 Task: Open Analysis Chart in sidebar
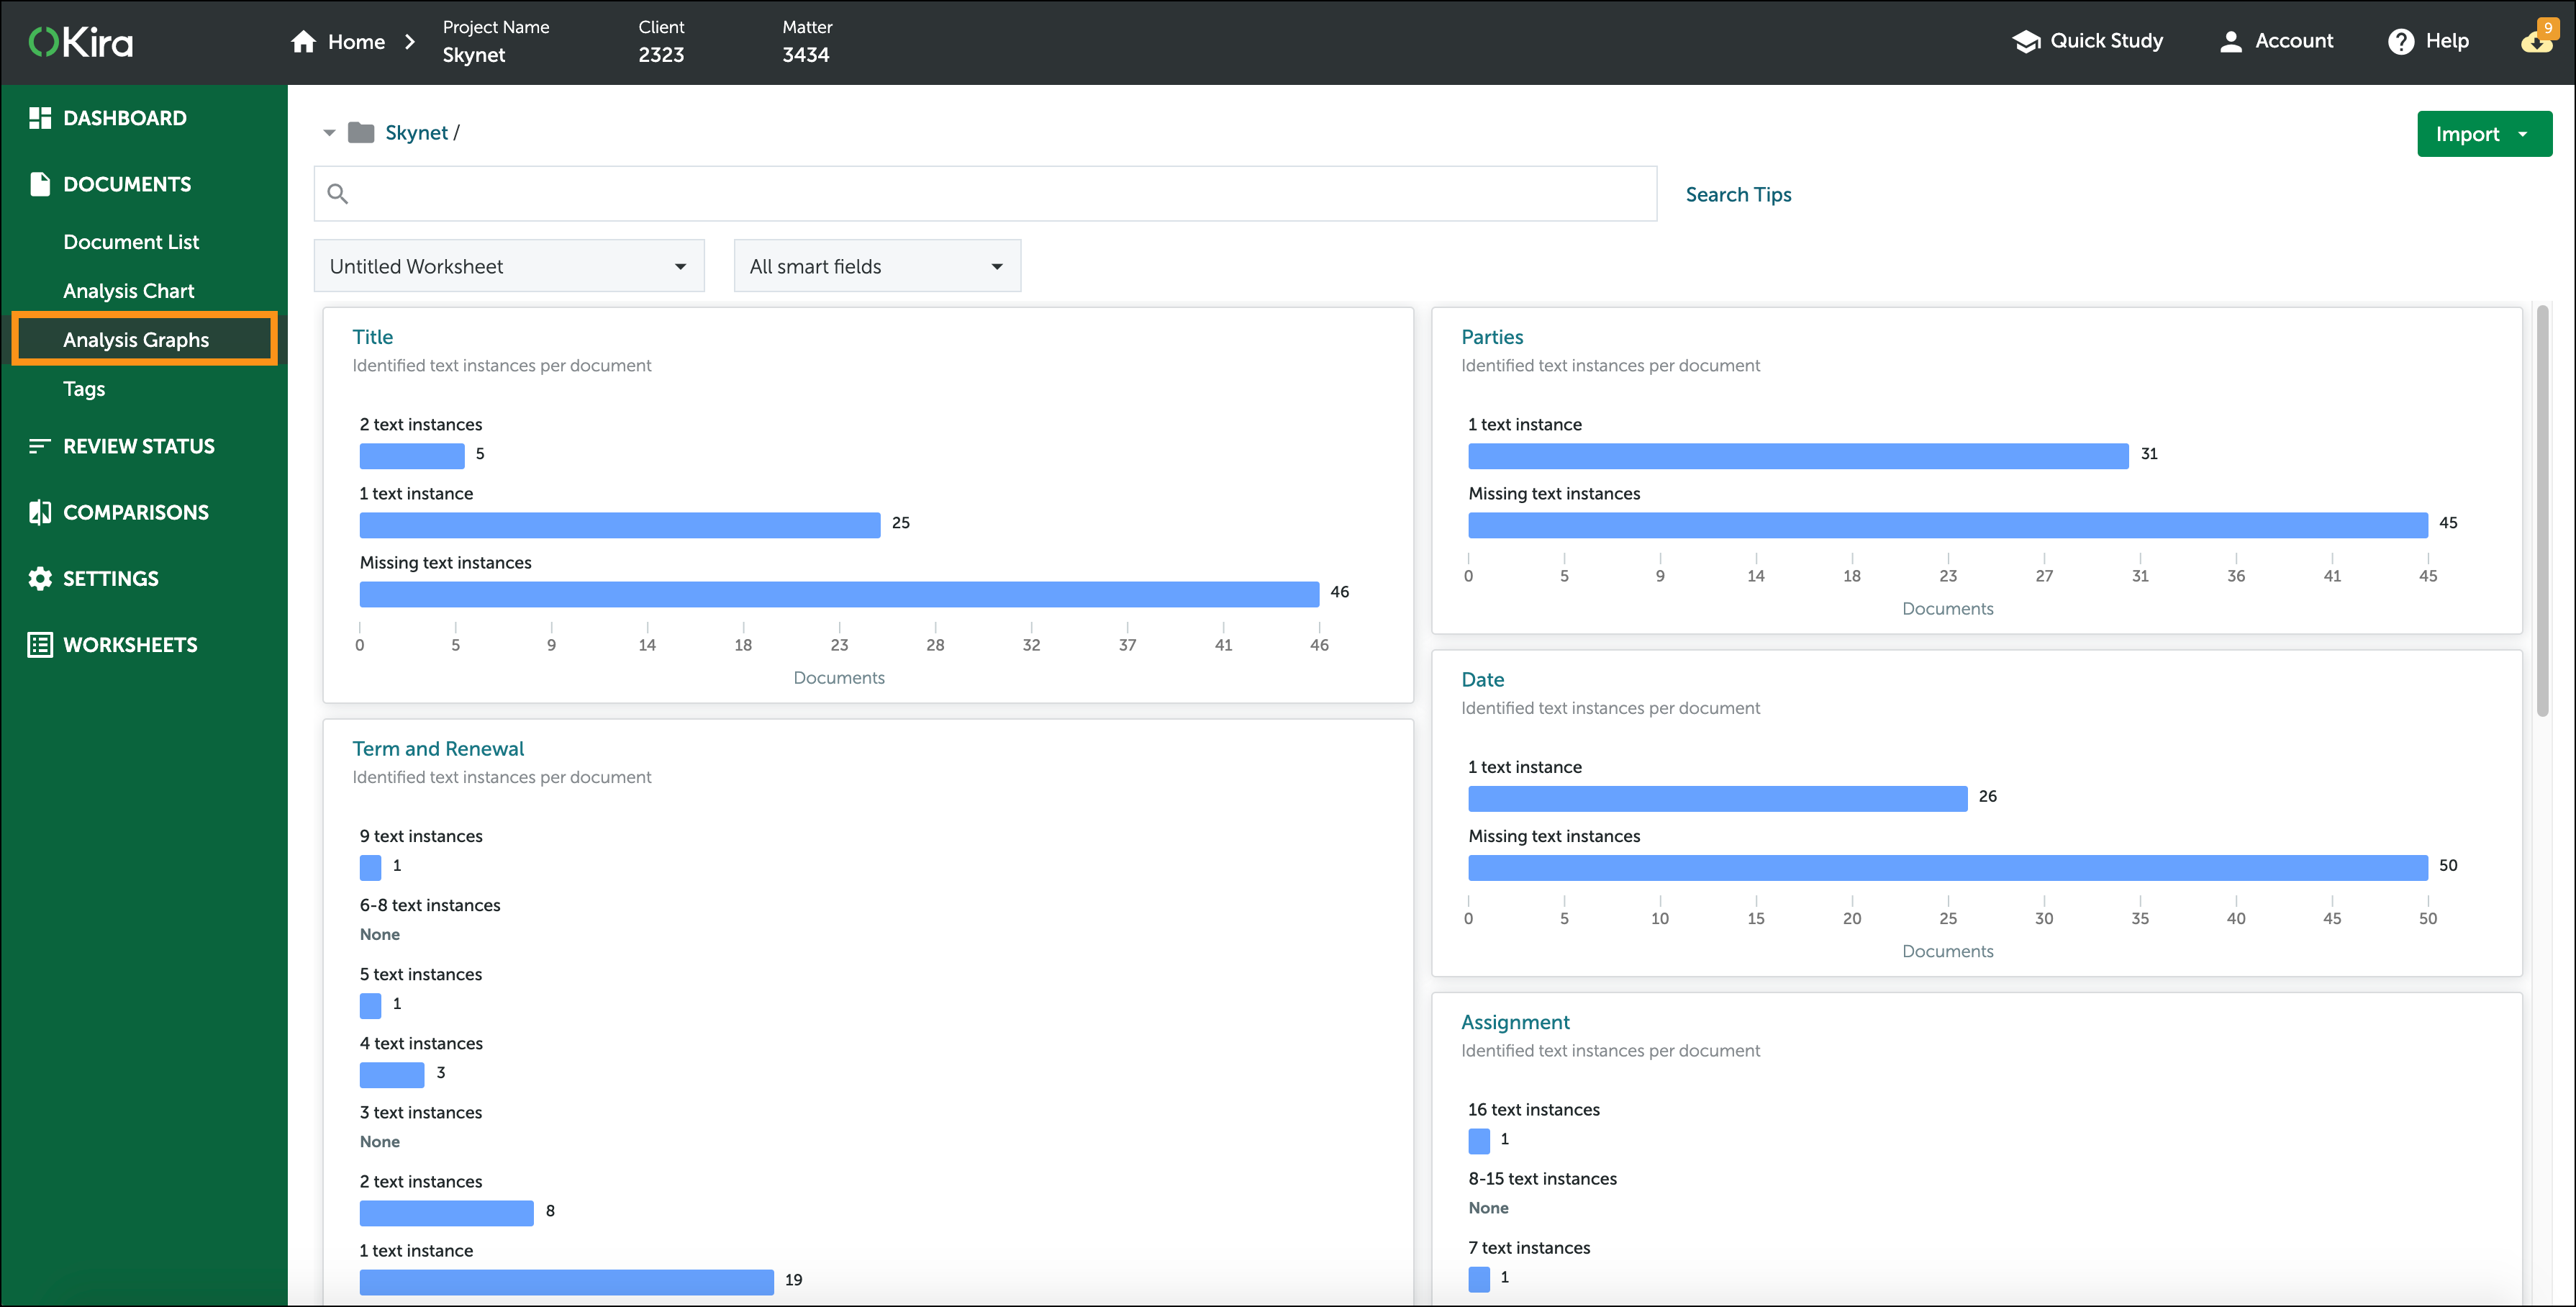pyautogui.click(x=128, y=291)
